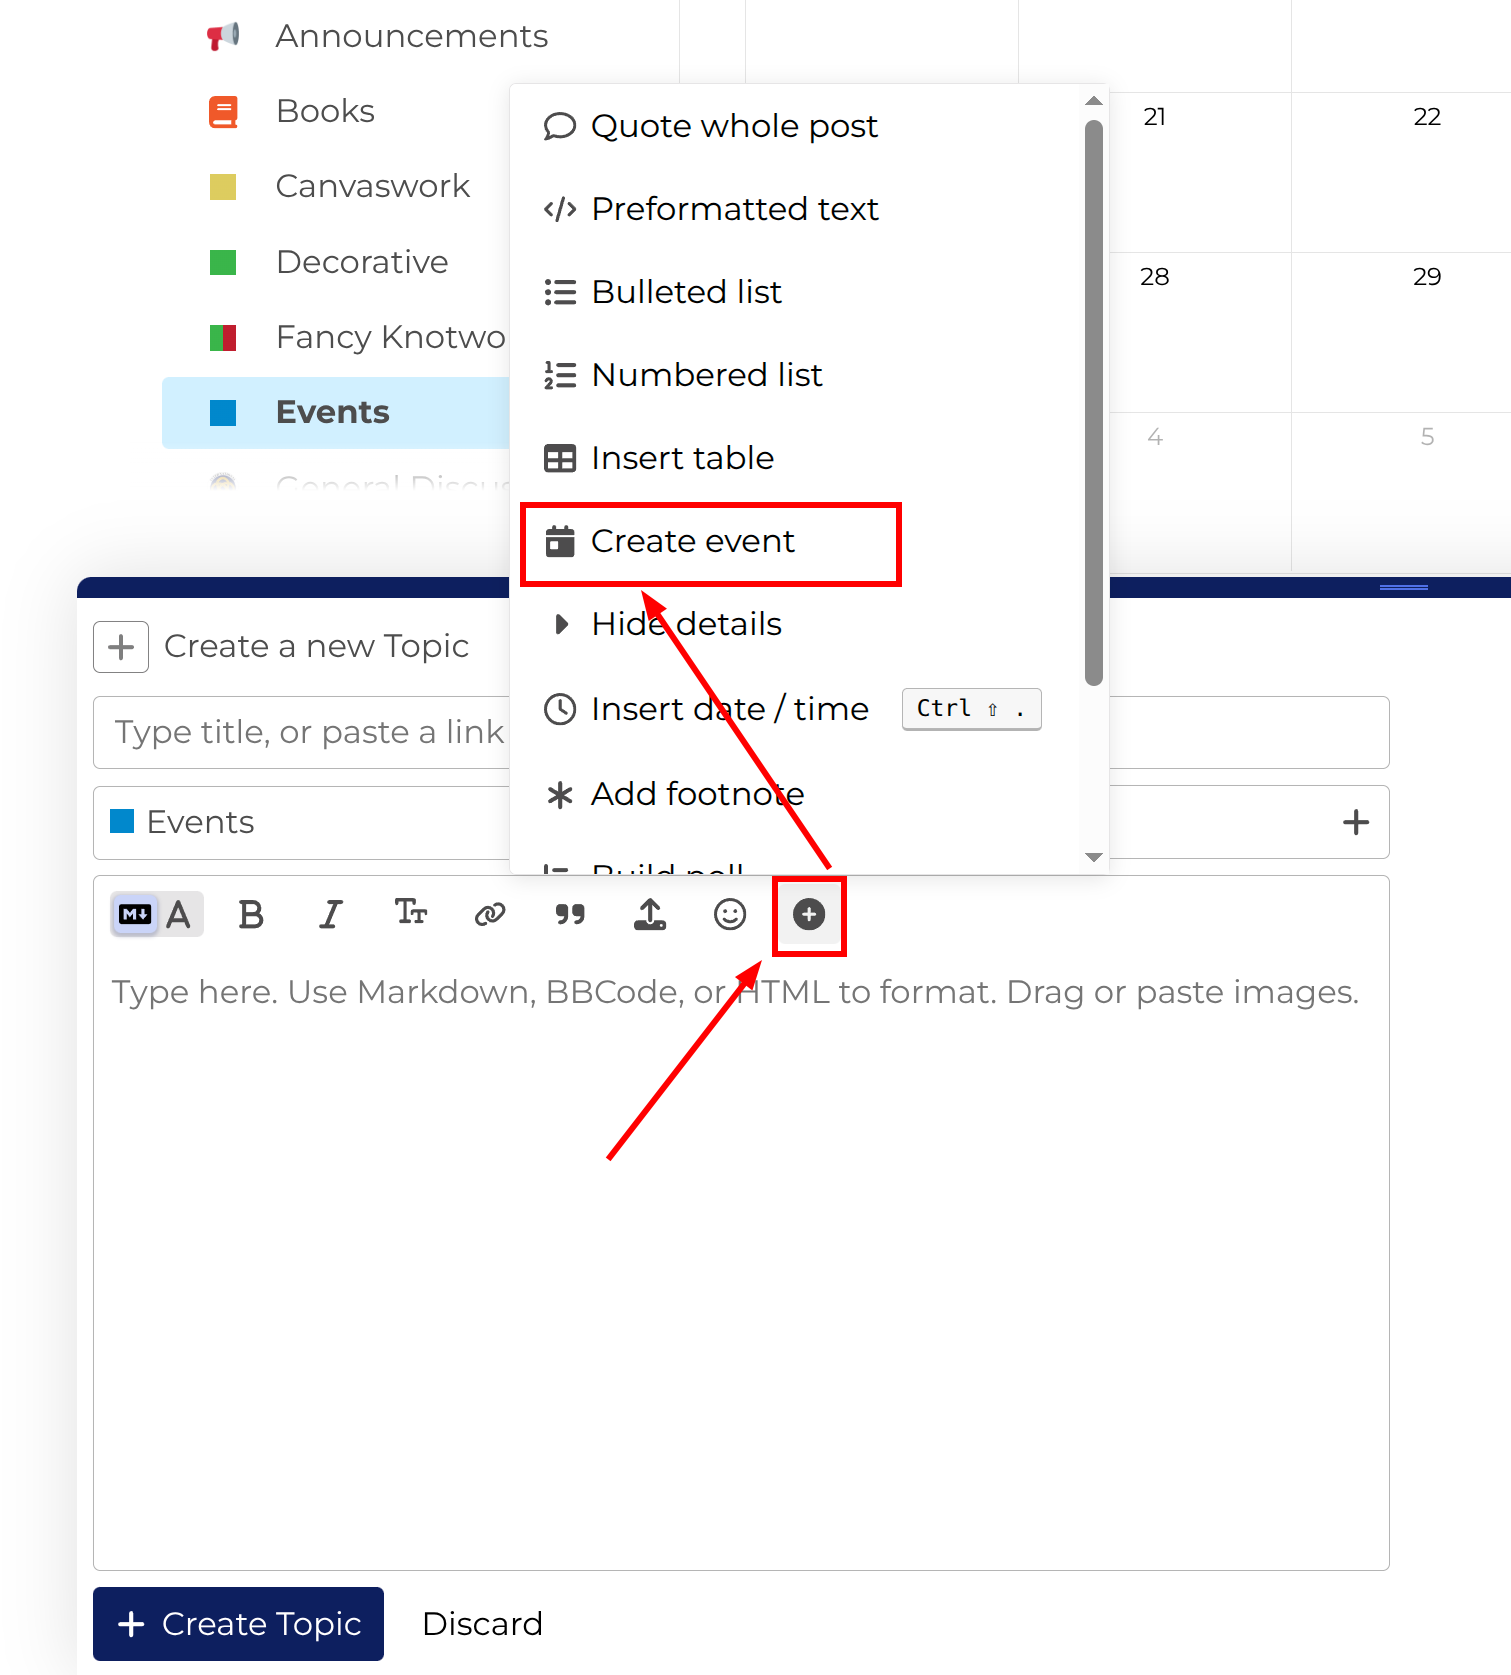
Task: Click the Discard link
Action: coord(482,1623)
